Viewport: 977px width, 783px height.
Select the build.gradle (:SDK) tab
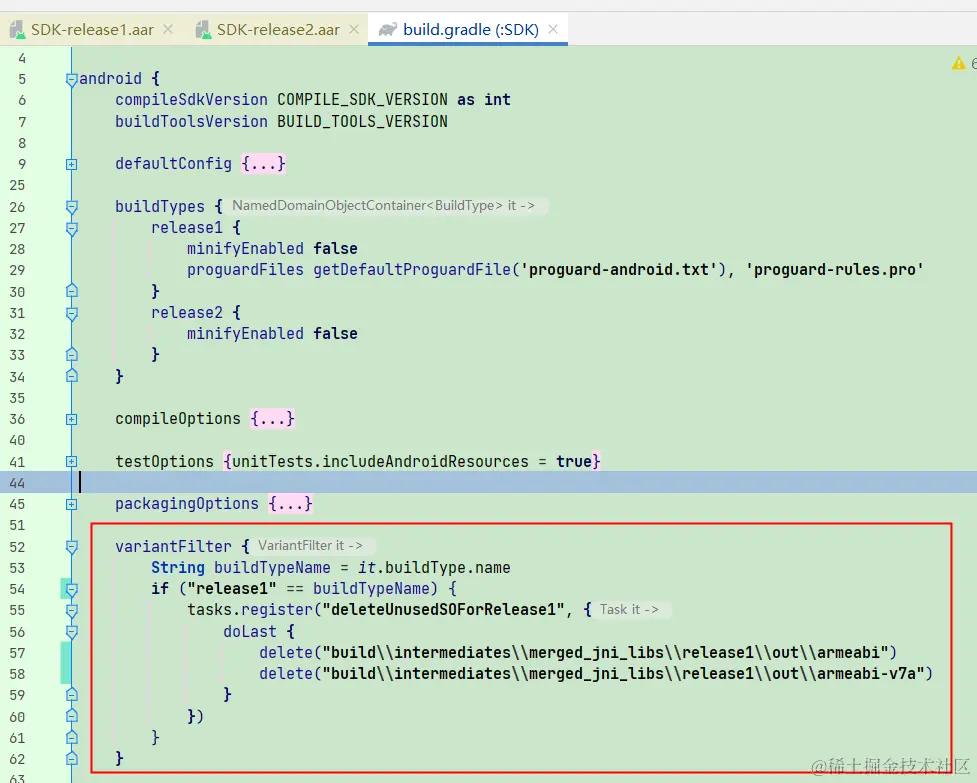click(x=470, y=29)
